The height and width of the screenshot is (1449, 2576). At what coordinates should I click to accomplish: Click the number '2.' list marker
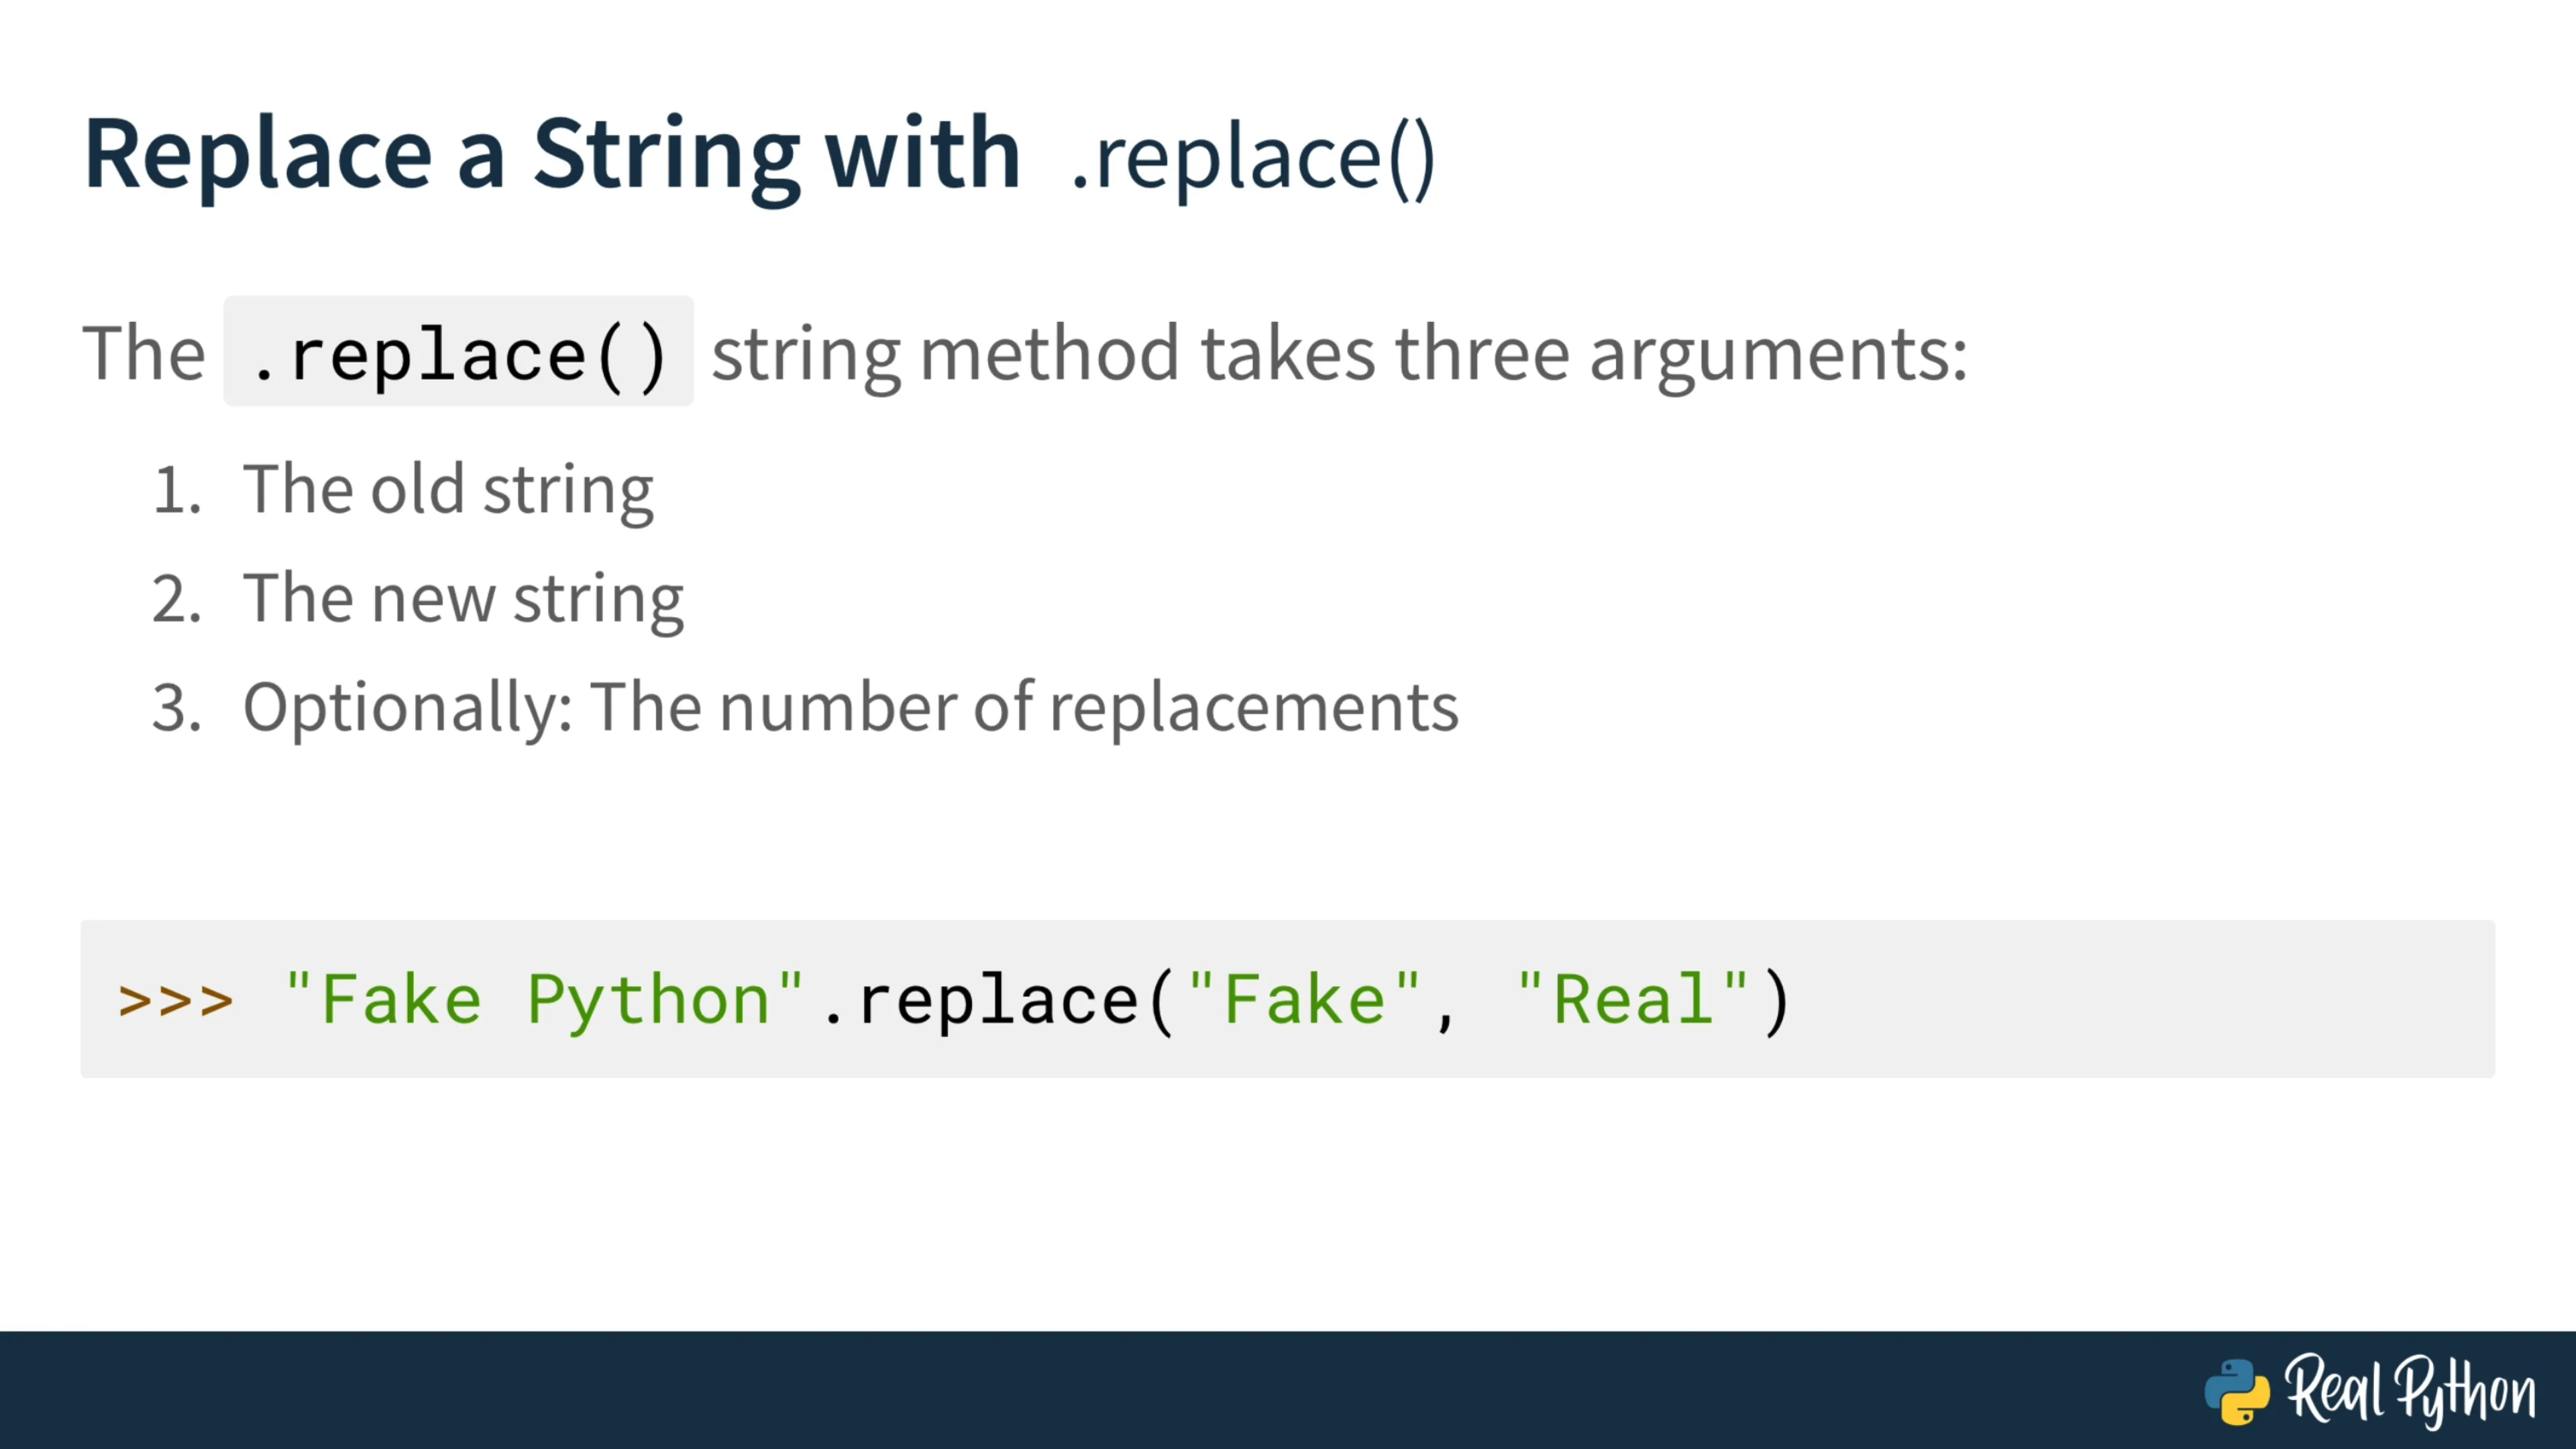(x=177, y=600)
